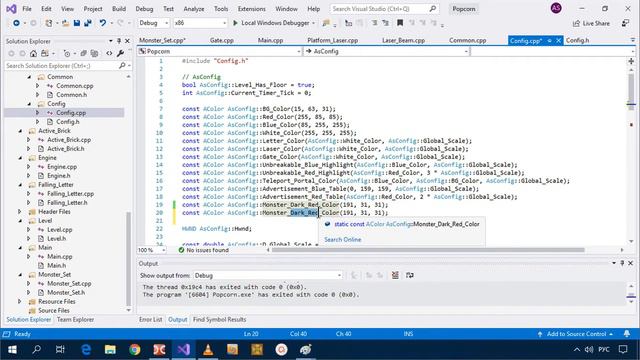Click the Live Share button
The height and width of the screenshot is (360, 640).
tap(591, 23)
